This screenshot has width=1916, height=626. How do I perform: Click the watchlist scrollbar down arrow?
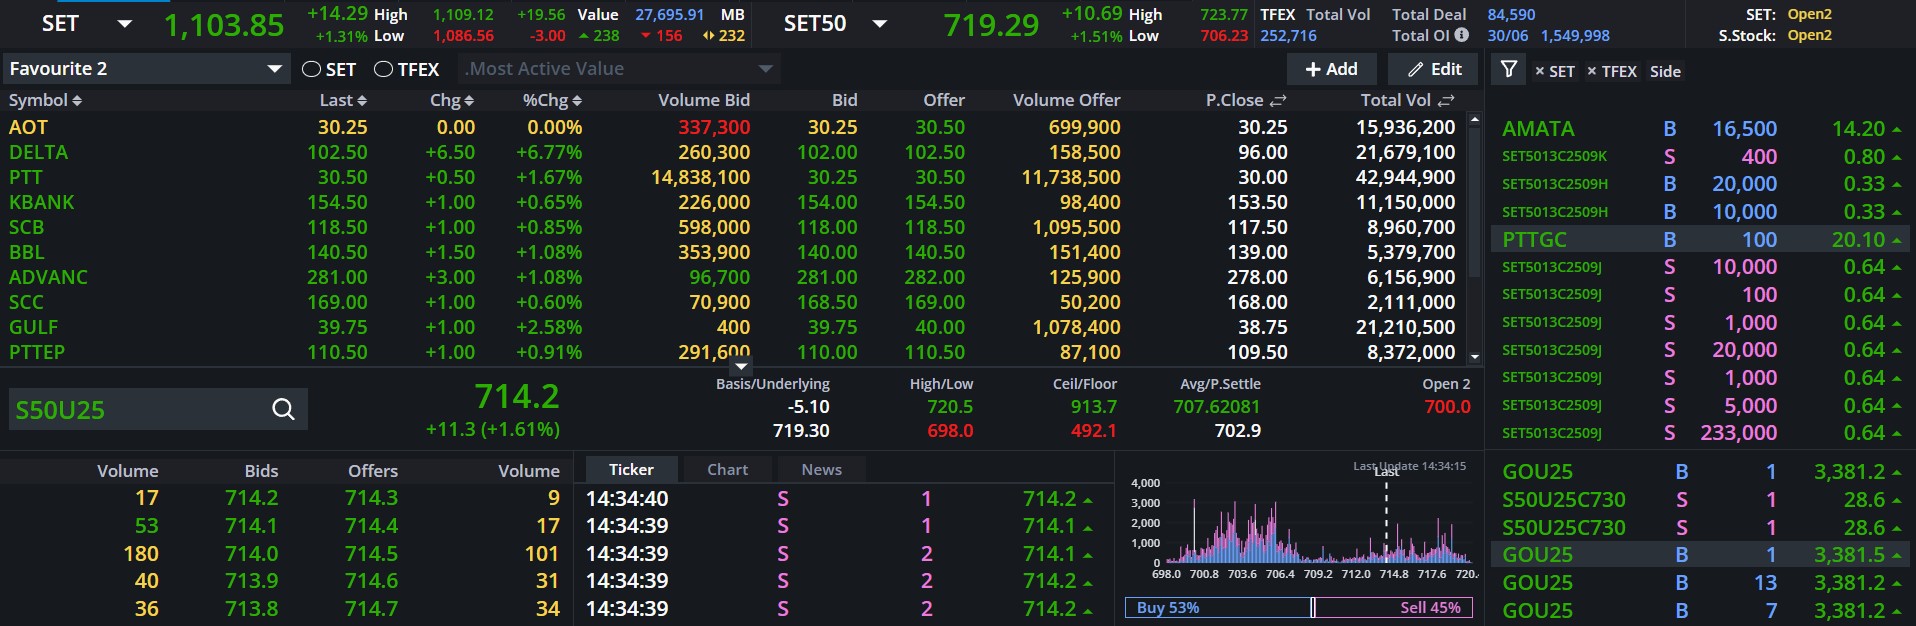(x=1474, y=356)
